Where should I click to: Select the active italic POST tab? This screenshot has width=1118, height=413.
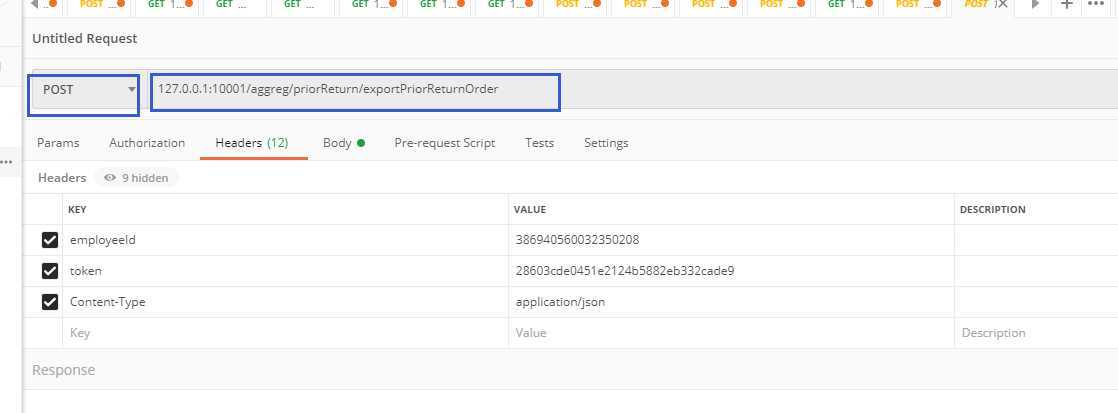pyautogui.click(x=978, y=5)
